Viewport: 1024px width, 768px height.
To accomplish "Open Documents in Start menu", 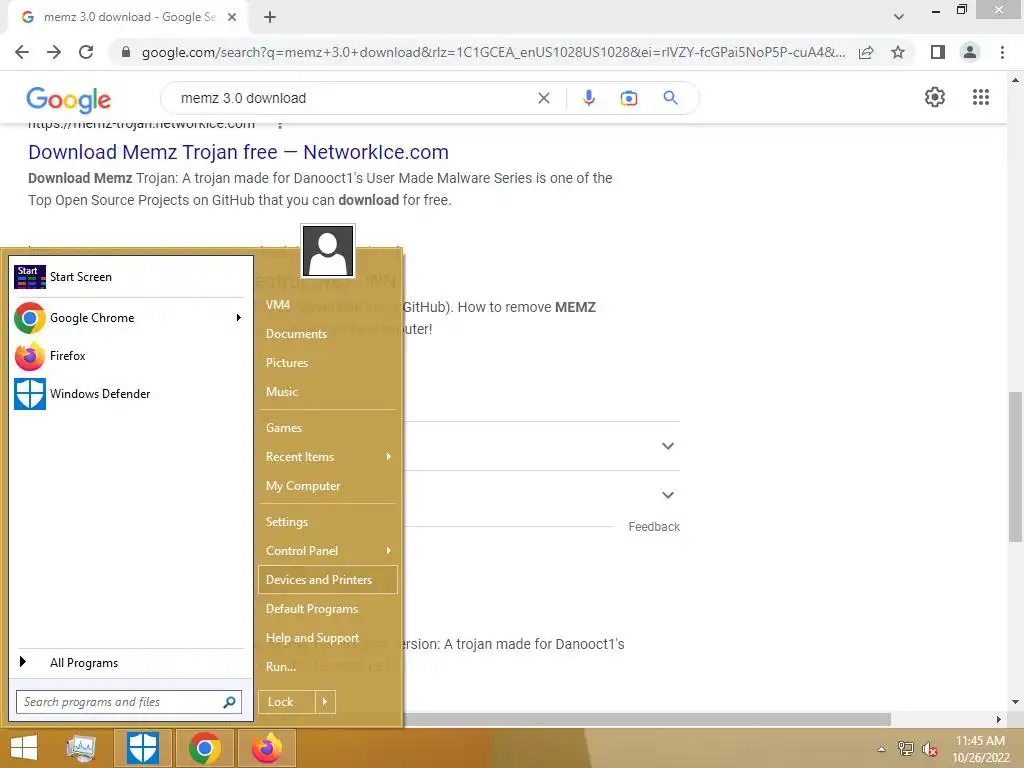I will [328, 334].
